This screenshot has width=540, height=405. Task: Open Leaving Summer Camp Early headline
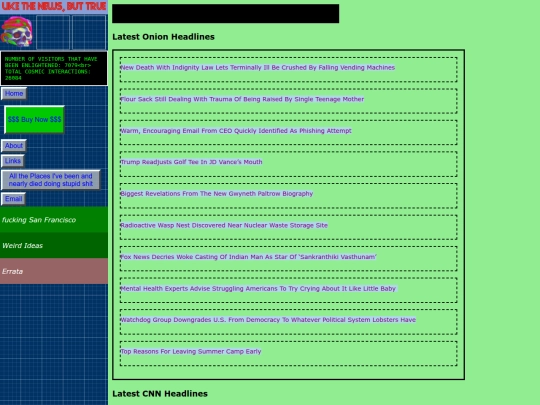point(191,351)
